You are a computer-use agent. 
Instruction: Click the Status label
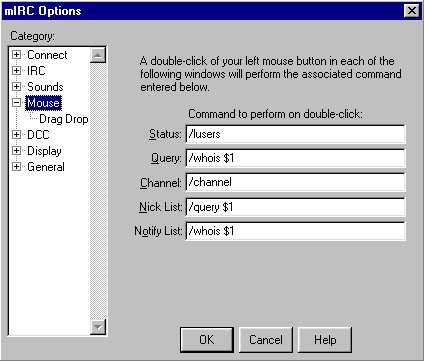point(165,134)
